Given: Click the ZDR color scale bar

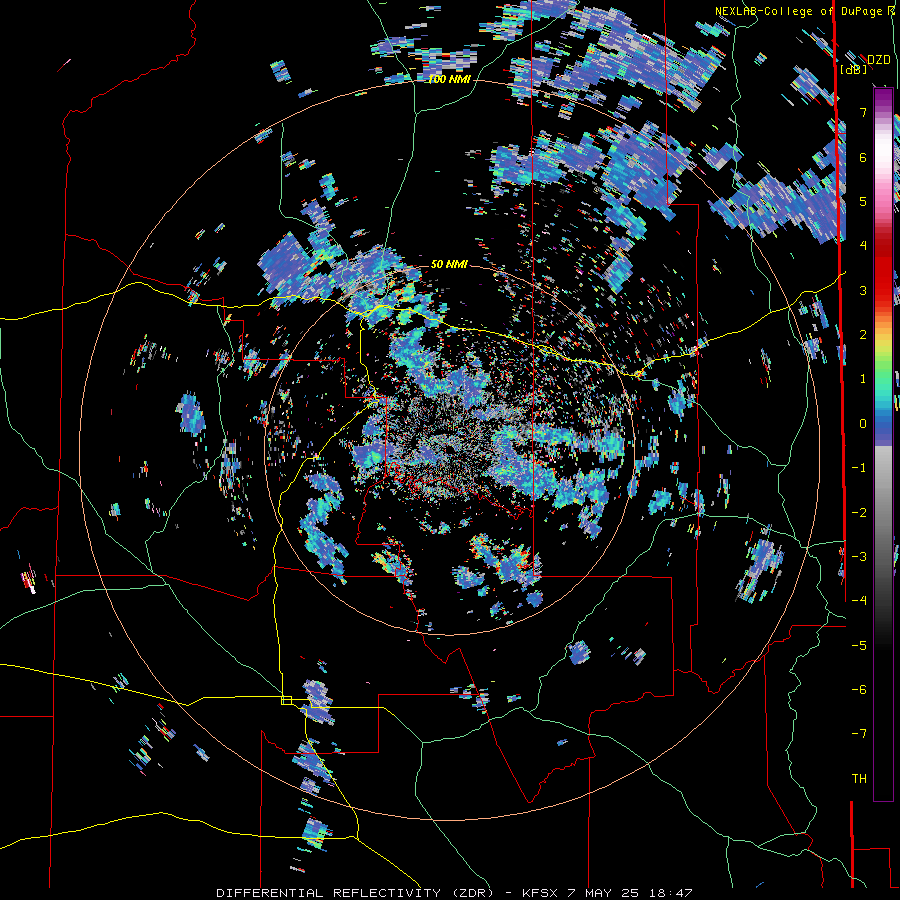Looking at the screenshot, I should [883, 444].
